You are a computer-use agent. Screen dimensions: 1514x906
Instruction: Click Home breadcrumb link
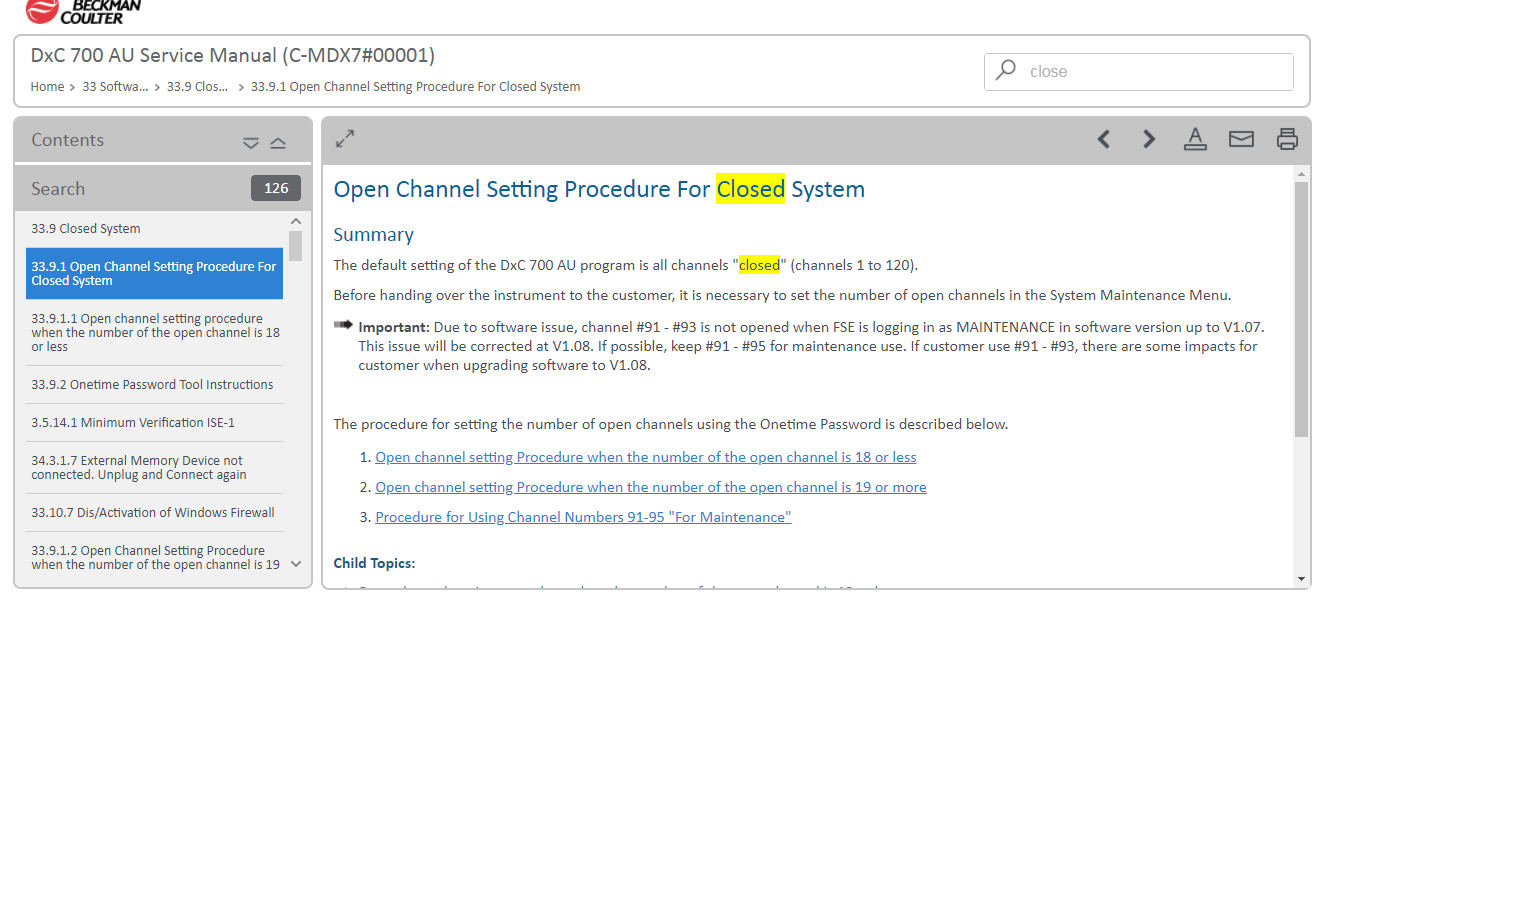pyautogui.click(x=47, y=87)
